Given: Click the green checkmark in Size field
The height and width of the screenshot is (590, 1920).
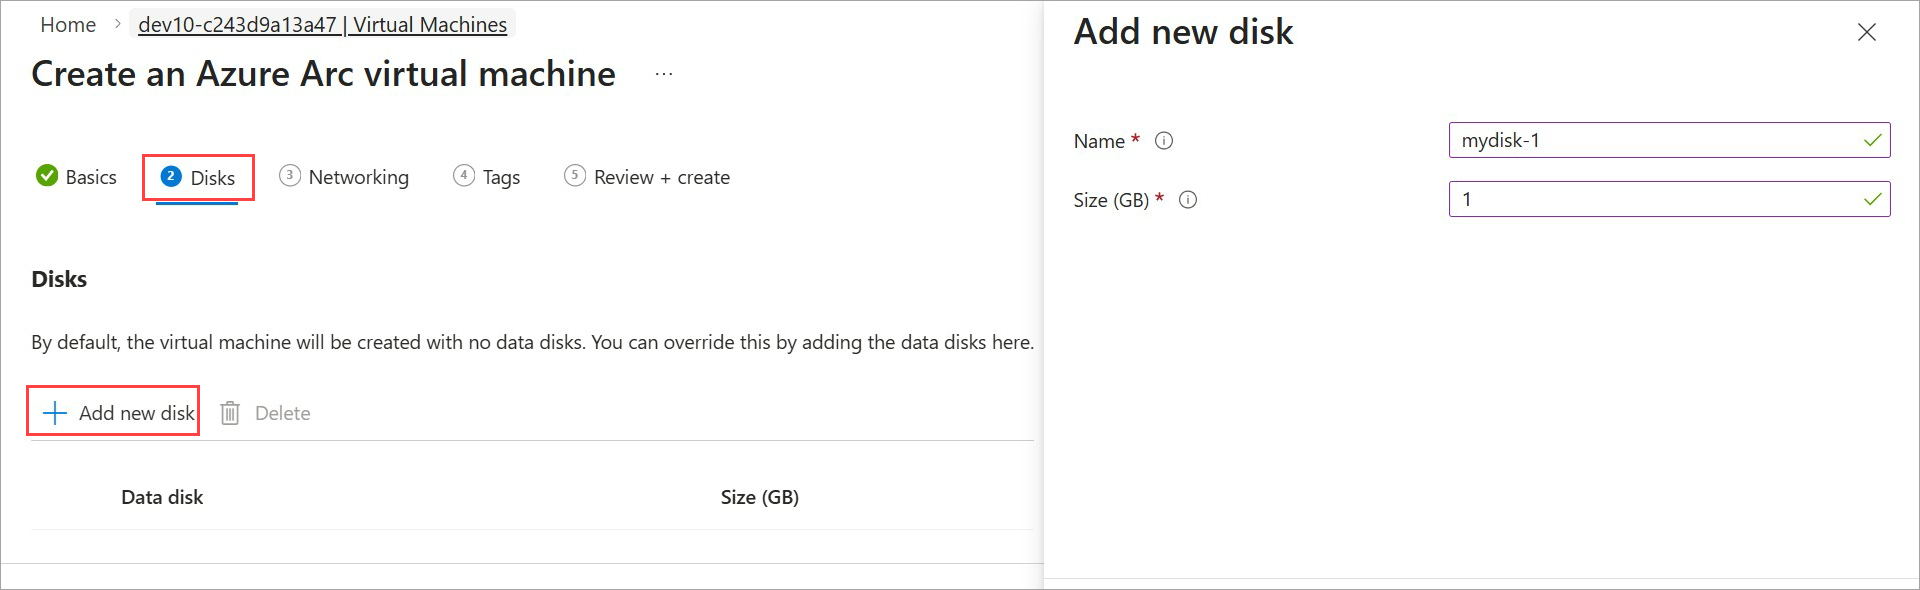Looking at the screenshot, I should tap(1872, 200).
